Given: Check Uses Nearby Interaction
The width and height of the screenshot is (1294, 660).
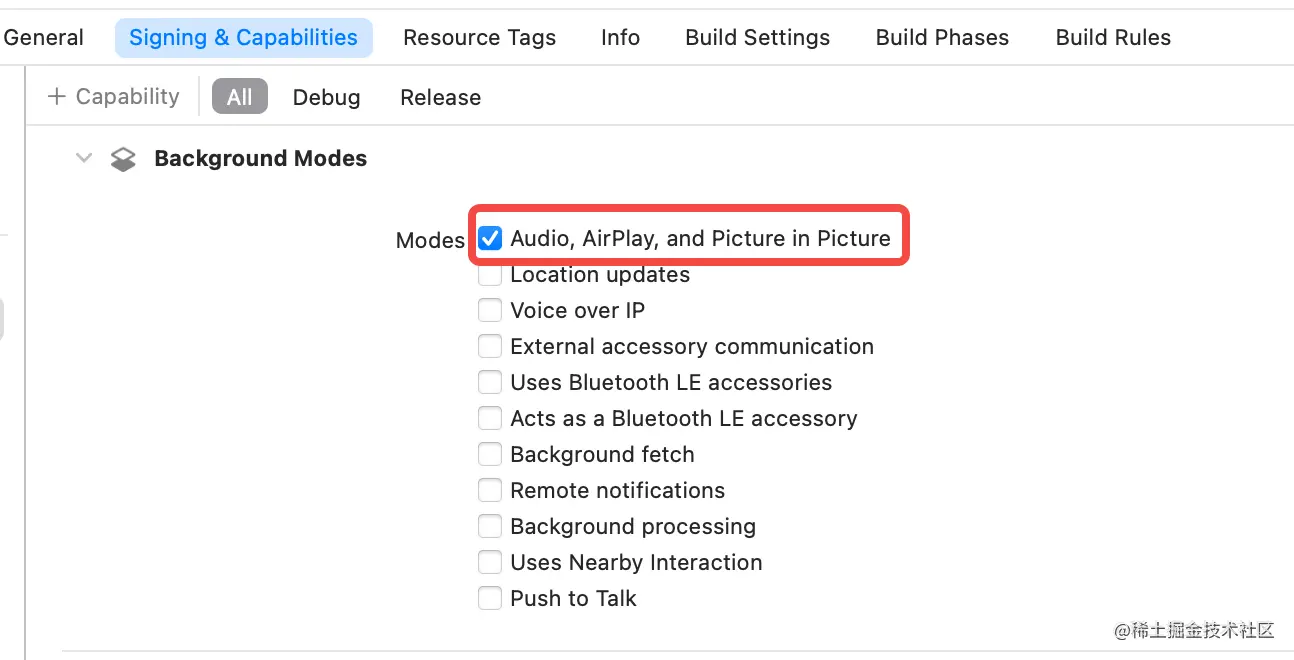Looking at the screenshot, I should click(490, 562).
